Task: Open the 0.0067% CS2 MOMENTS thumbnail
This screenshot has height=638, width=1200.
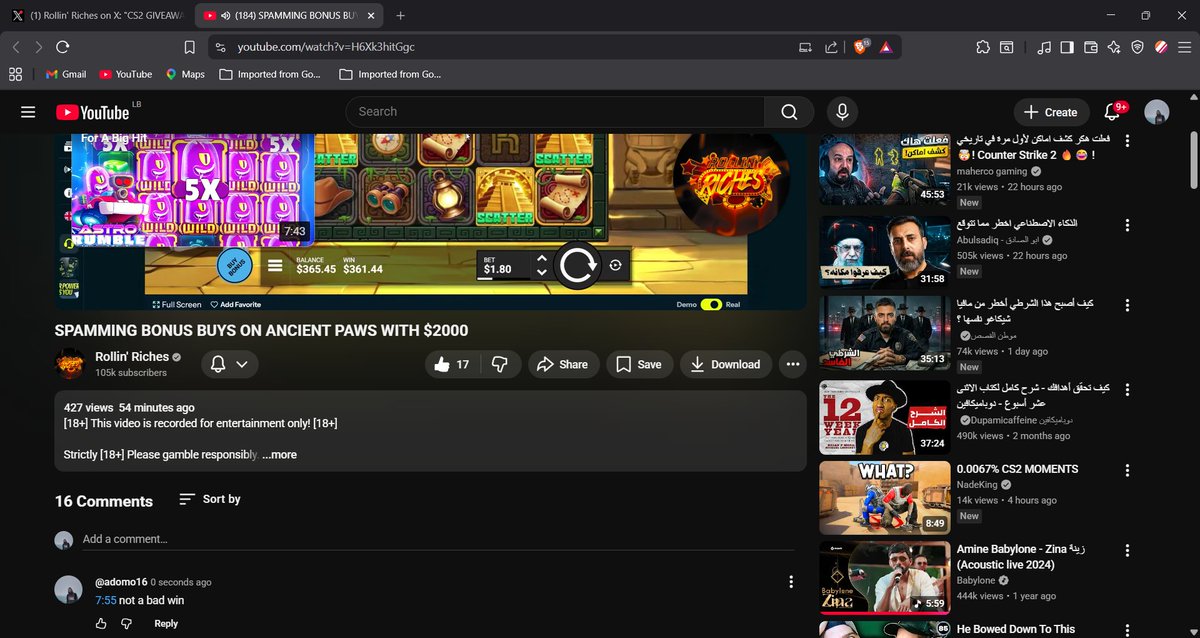Action: pos(885,497)
